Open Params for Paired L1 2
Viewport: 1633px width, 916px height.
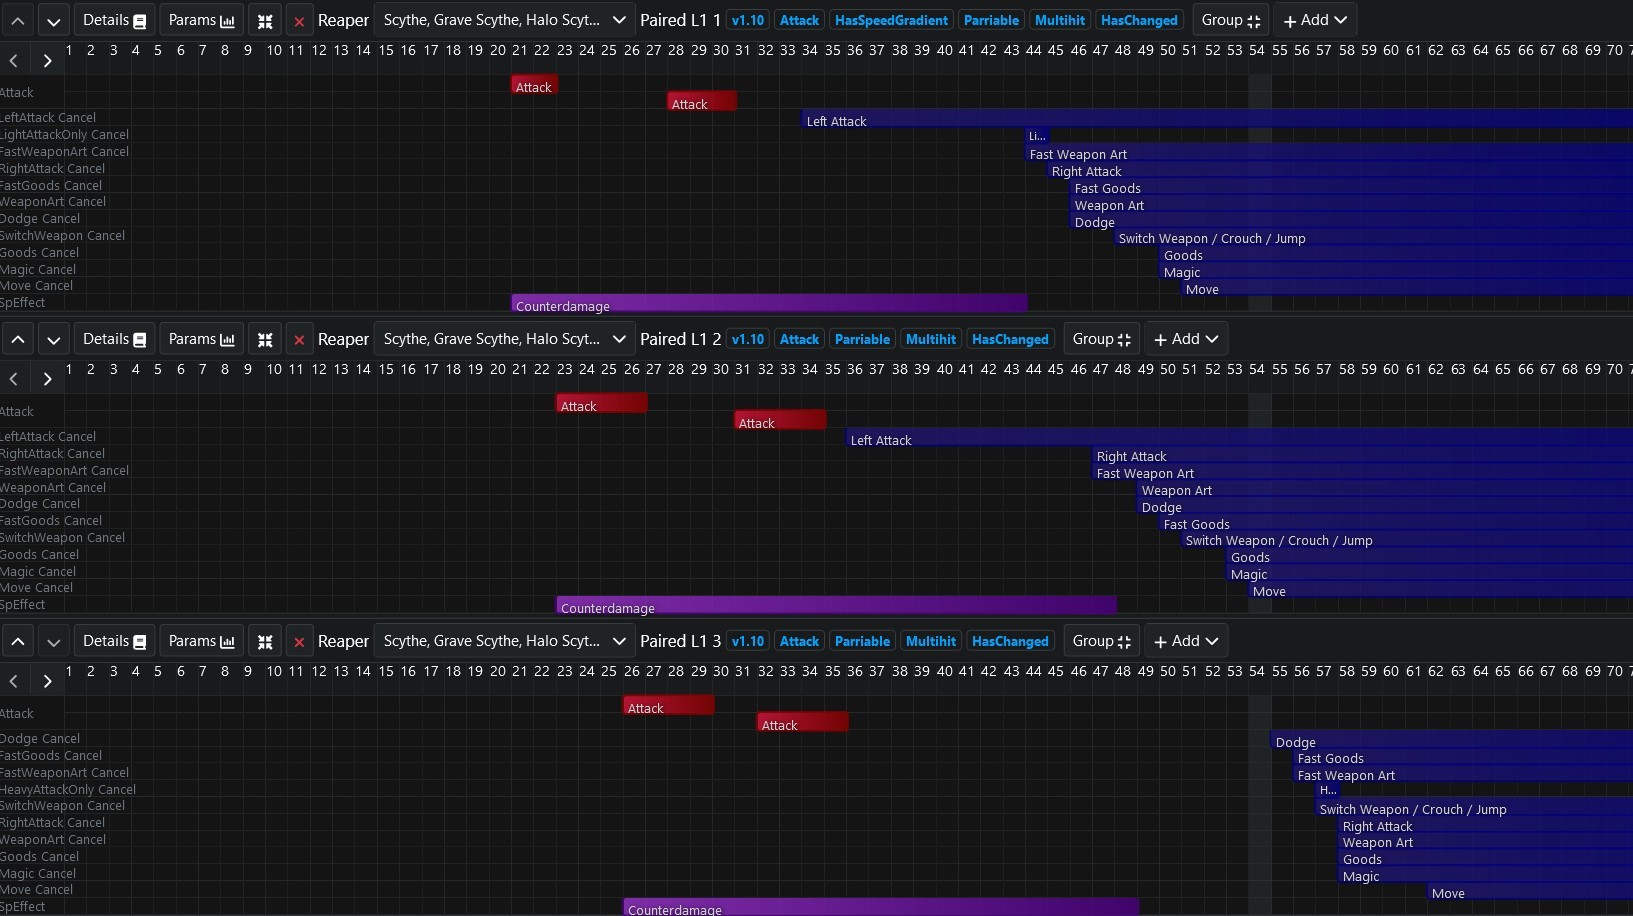[x=201, y=339]
